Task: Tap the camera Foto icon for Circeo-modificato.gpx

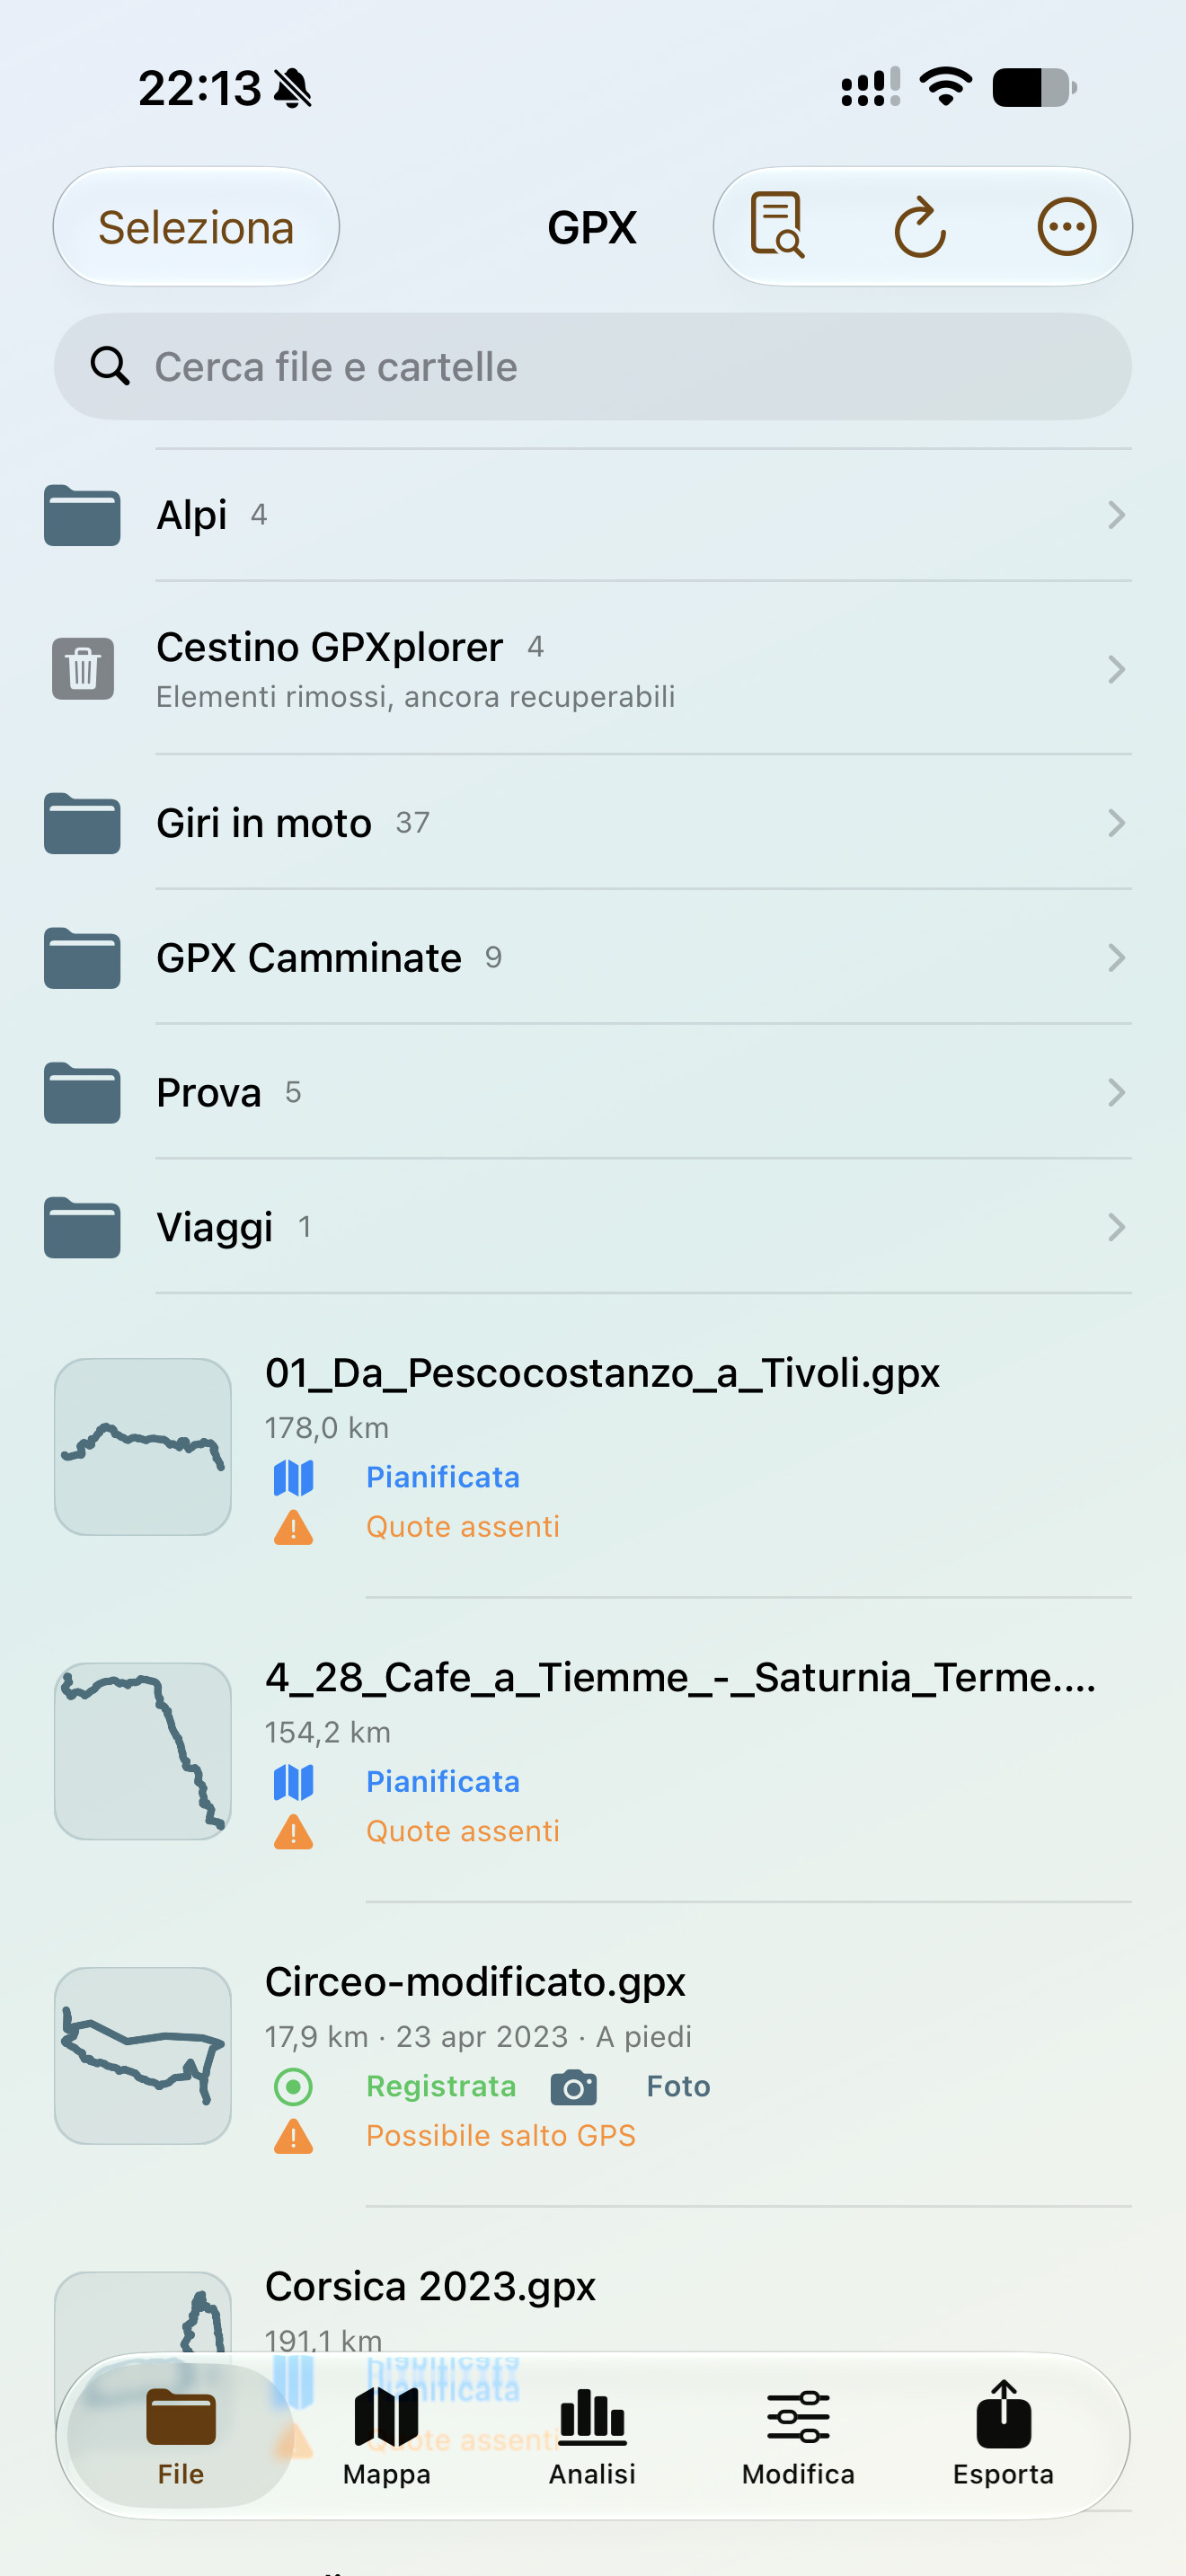Action: click(574, 2086)
